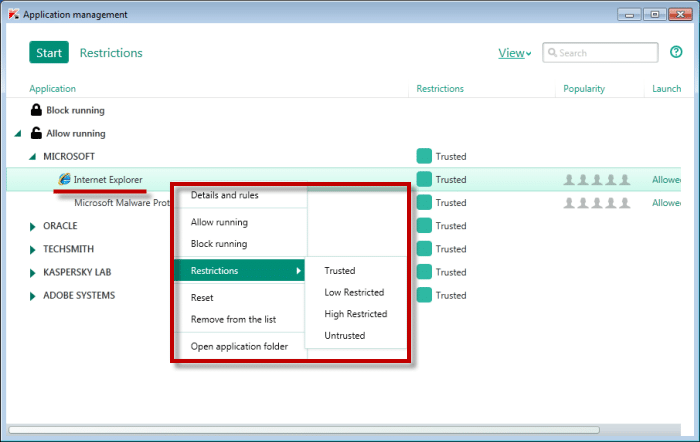700x442 pixels.
Task: Expand the TECHSMITH vendor group
Action: 32,250
